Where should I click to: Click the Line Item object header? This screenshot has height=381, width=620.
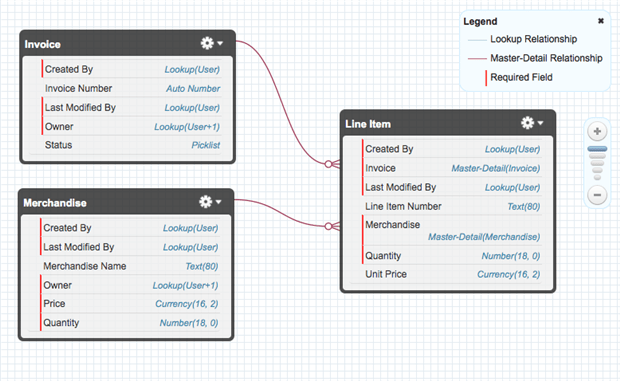(x=448, y=124)
